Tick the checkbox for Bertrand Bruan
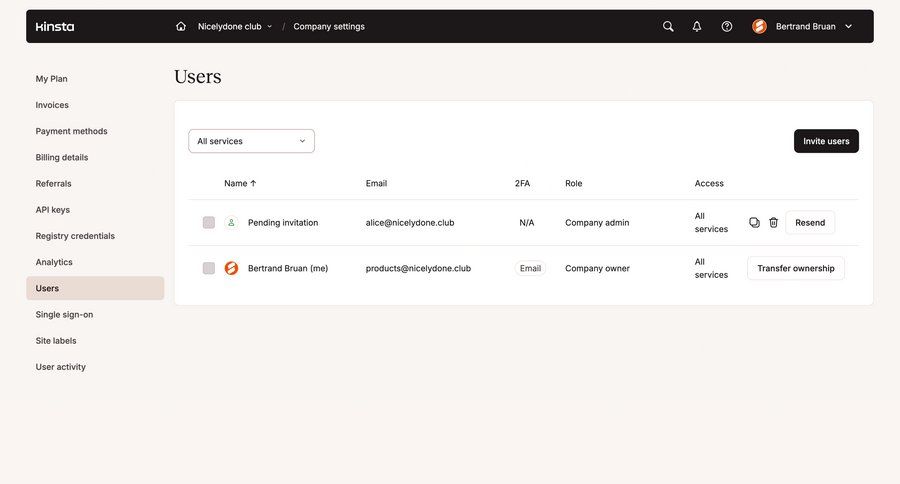Screen dimensions: 900x484 209,268
